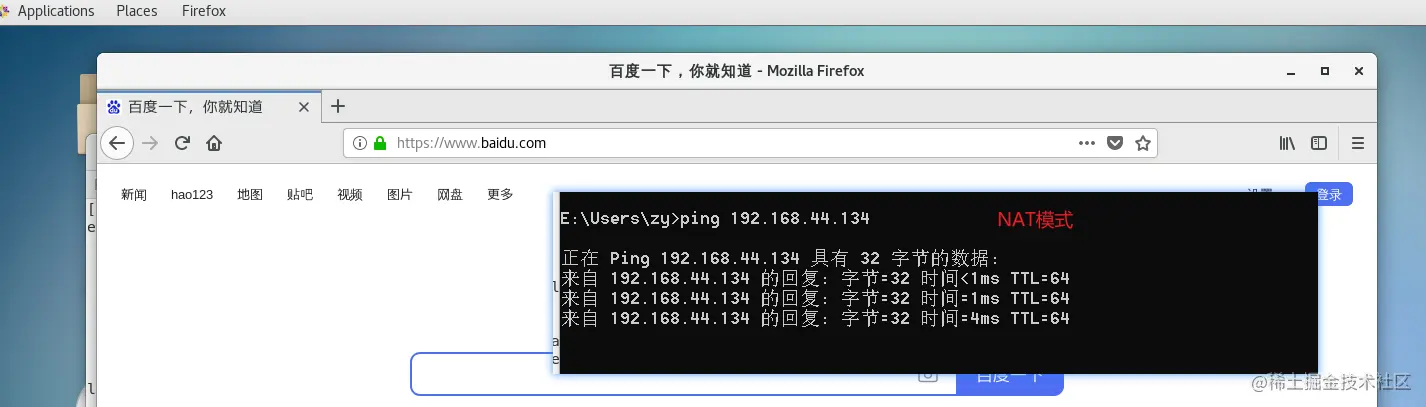This screenshot has height=407, width=1426.
Task: Click the 百度一下 search button
Action: tap(1010, 376)
